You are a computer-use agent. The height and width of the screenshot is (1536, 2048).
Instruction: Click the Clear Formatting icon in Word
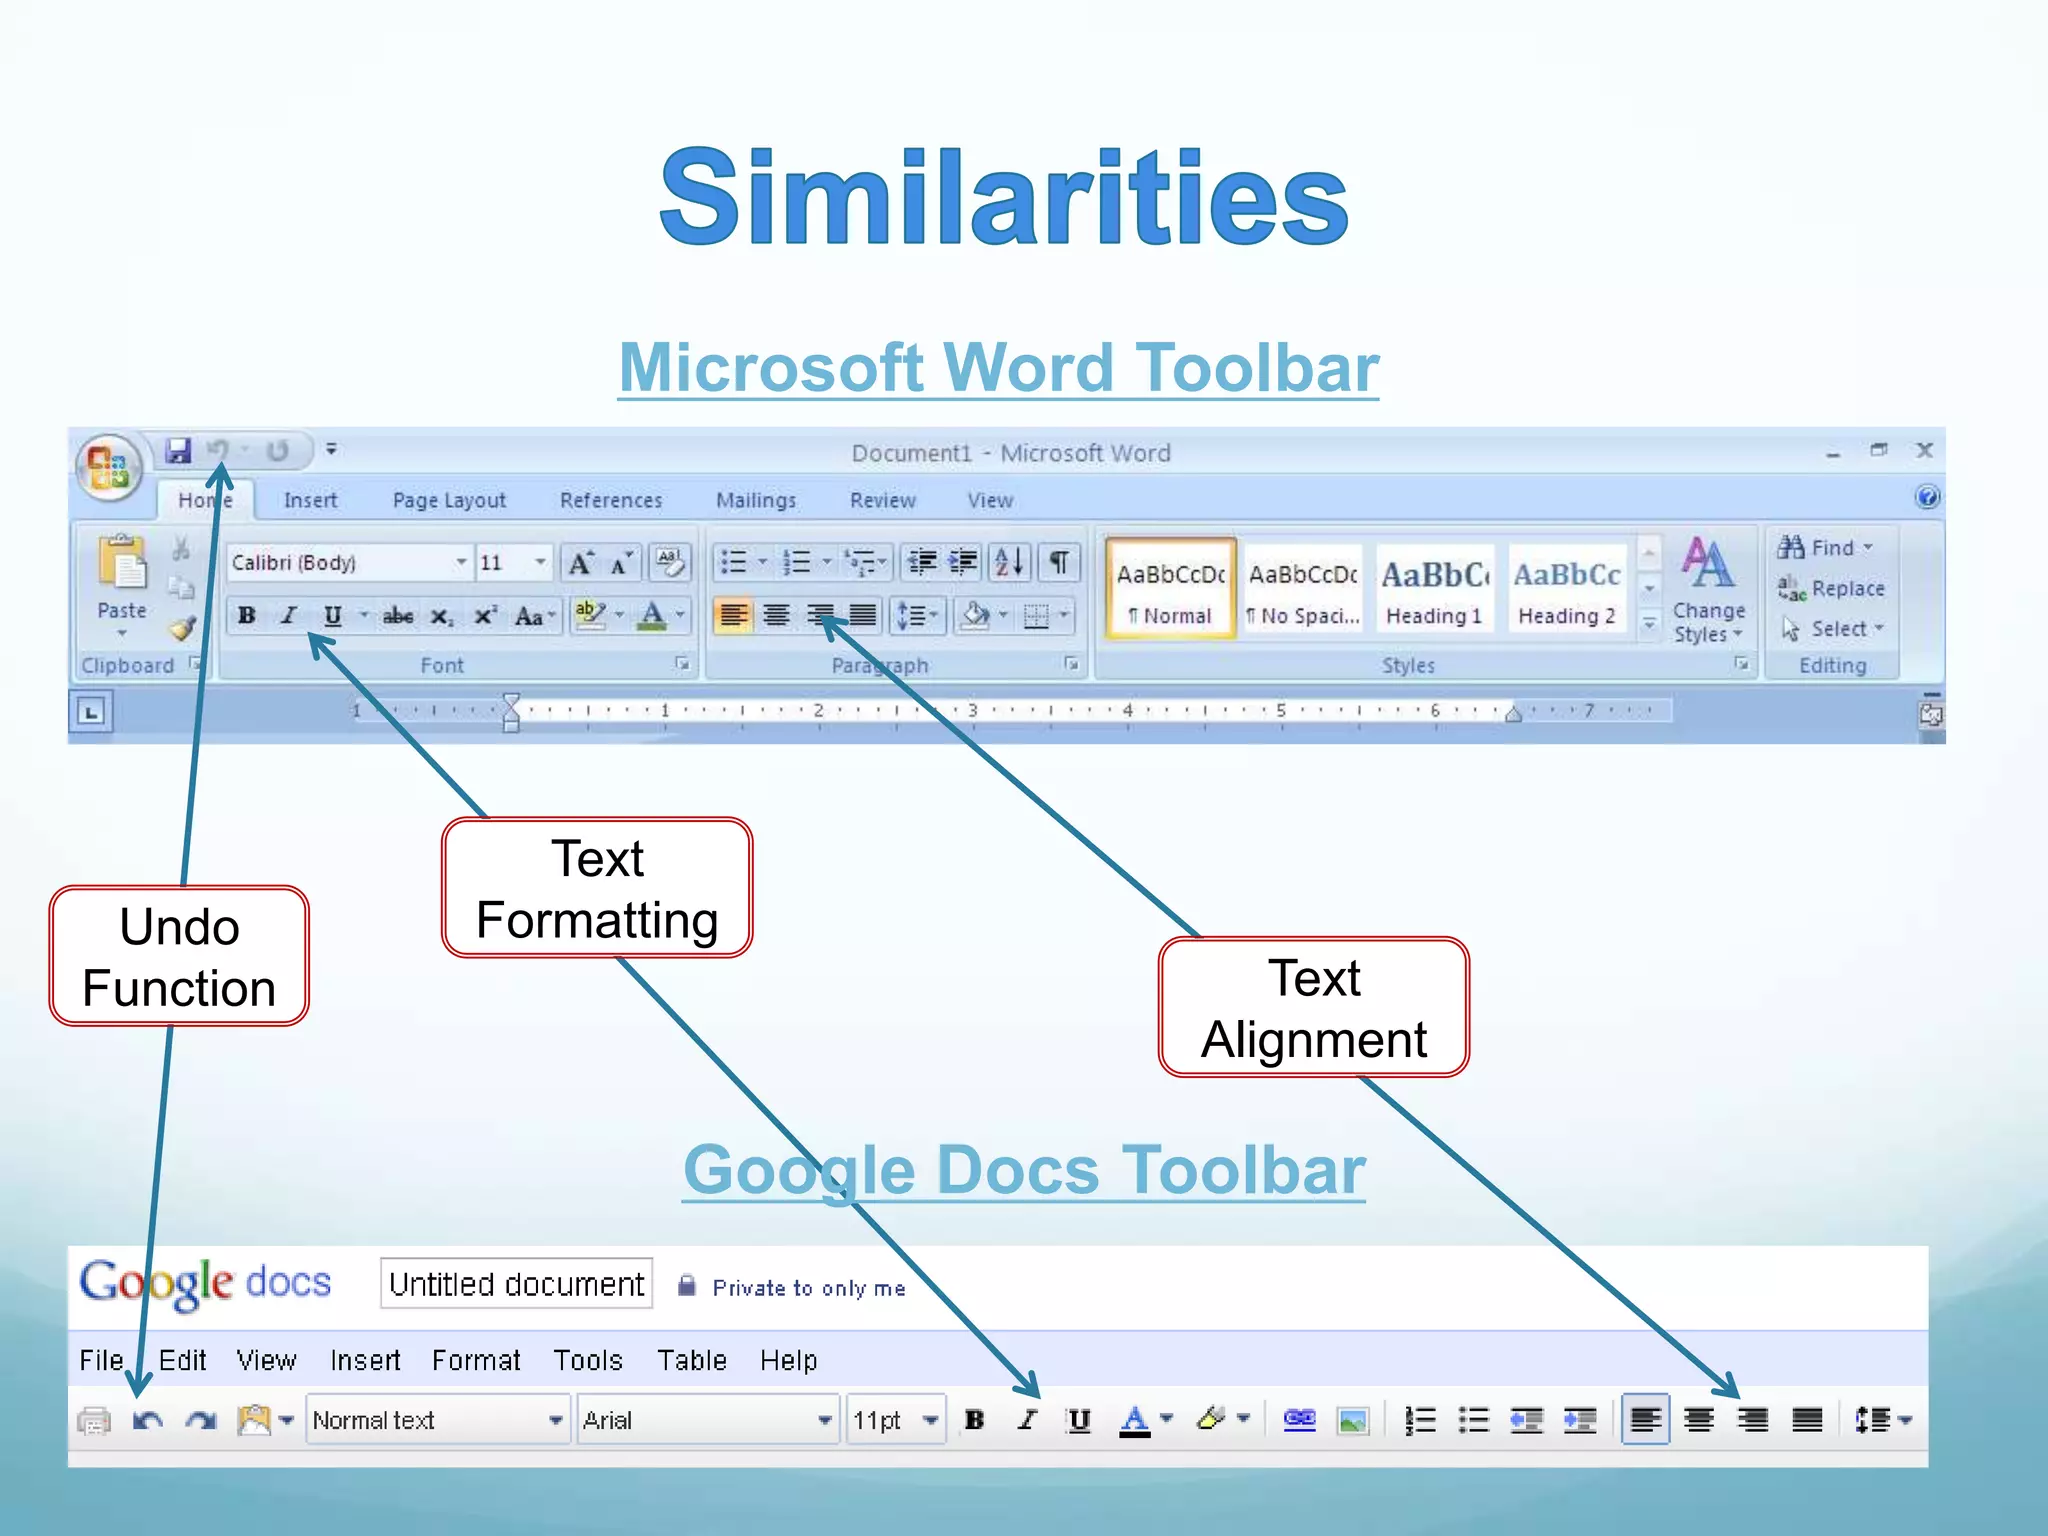coord(669,563)
